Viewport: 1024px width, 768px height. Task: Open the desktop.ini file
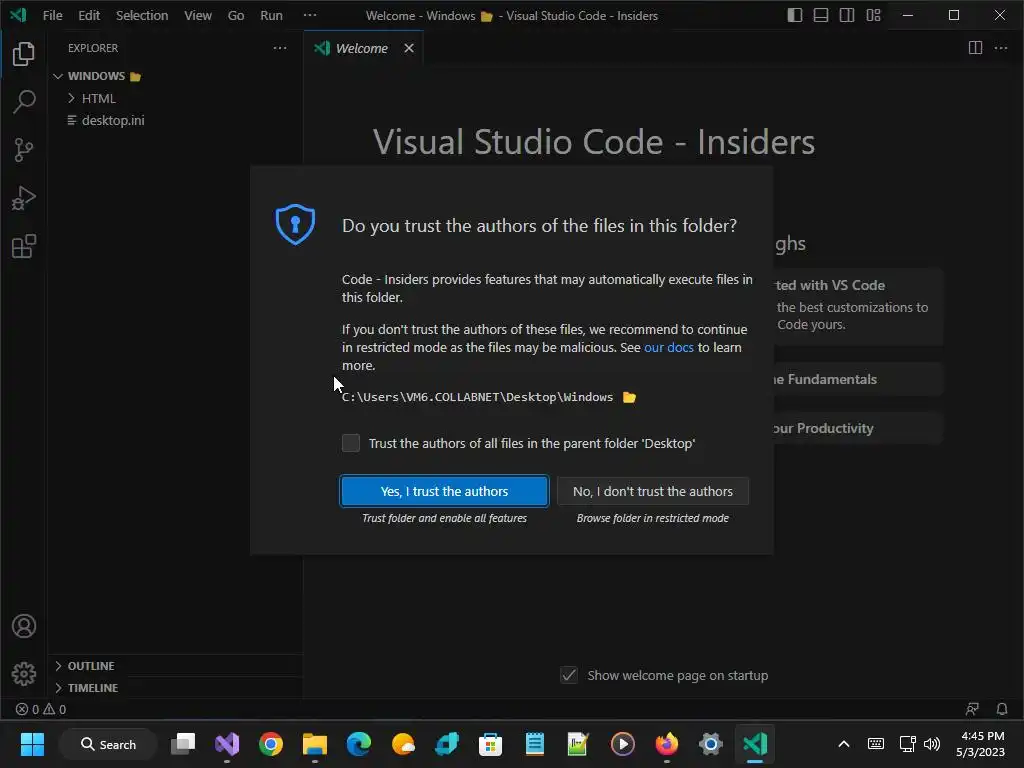(x=175, y=120)
